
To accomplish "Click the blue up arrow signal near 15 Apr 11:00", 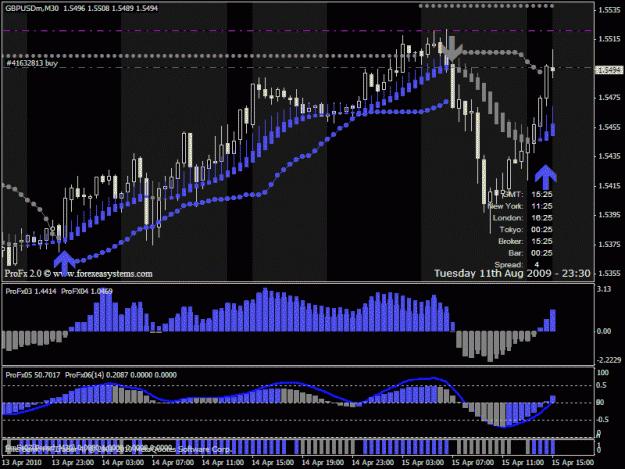I will (x=545, y=177).
